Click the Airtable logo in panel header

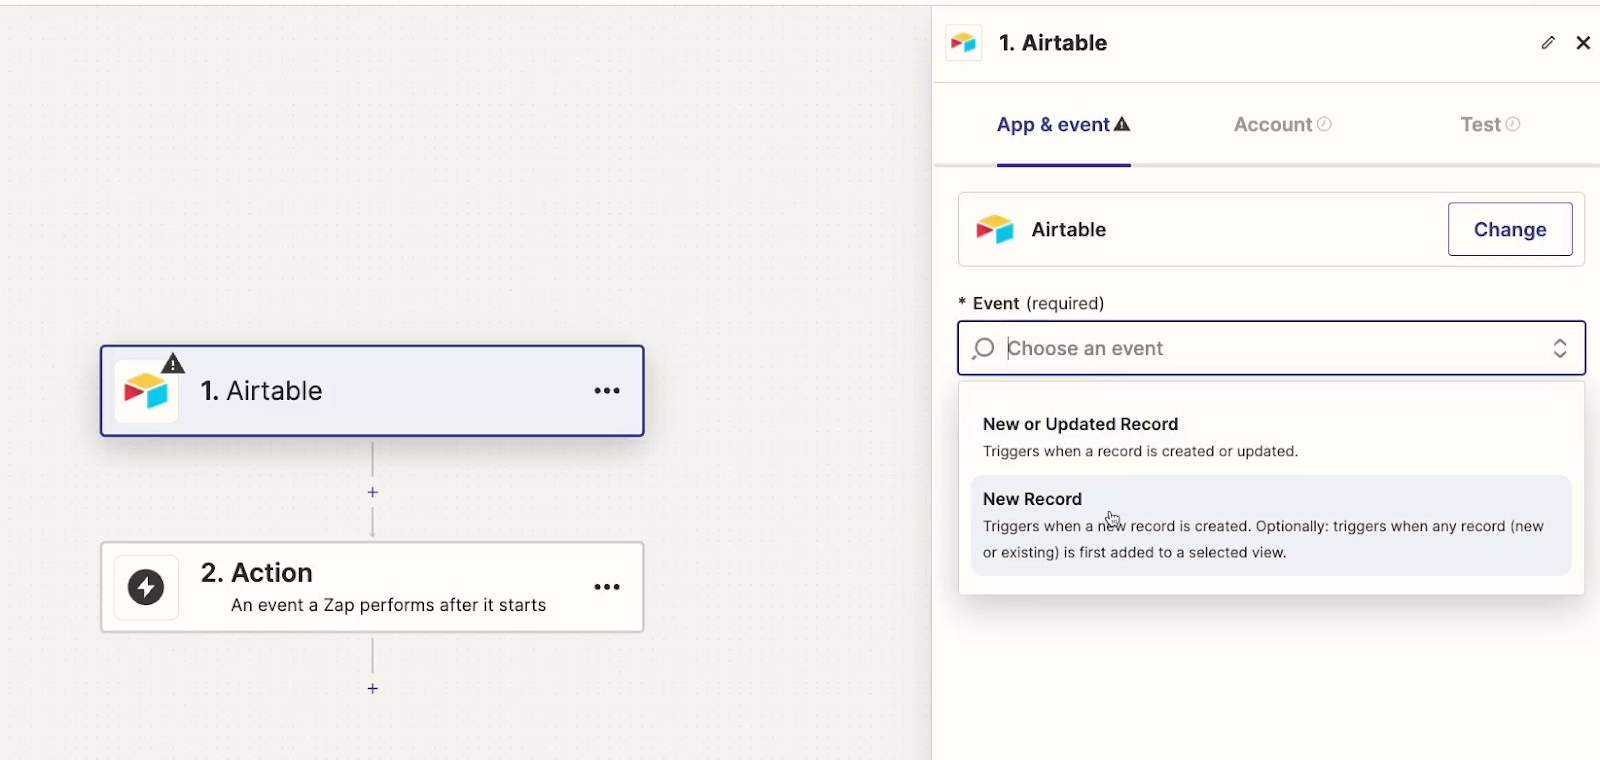964,43
